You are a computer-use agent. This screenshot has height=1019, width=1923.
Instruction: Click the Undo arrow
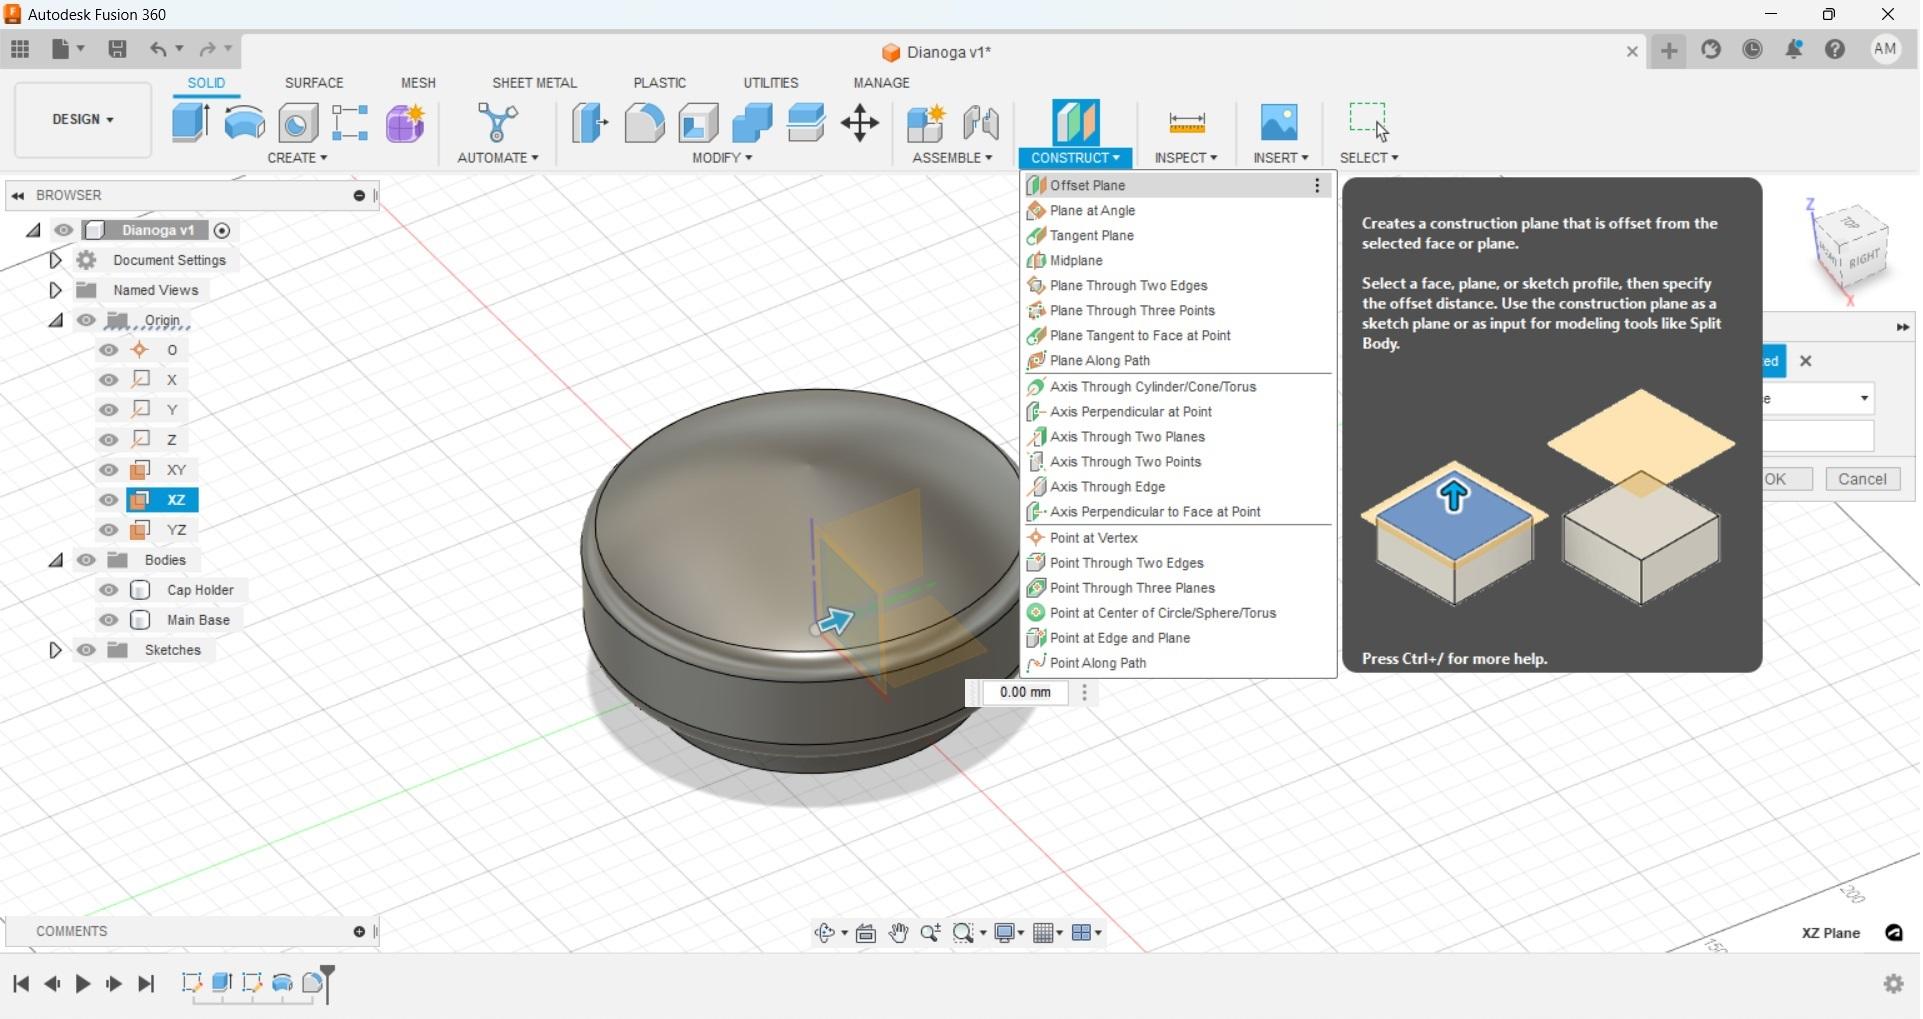point(158,49)
